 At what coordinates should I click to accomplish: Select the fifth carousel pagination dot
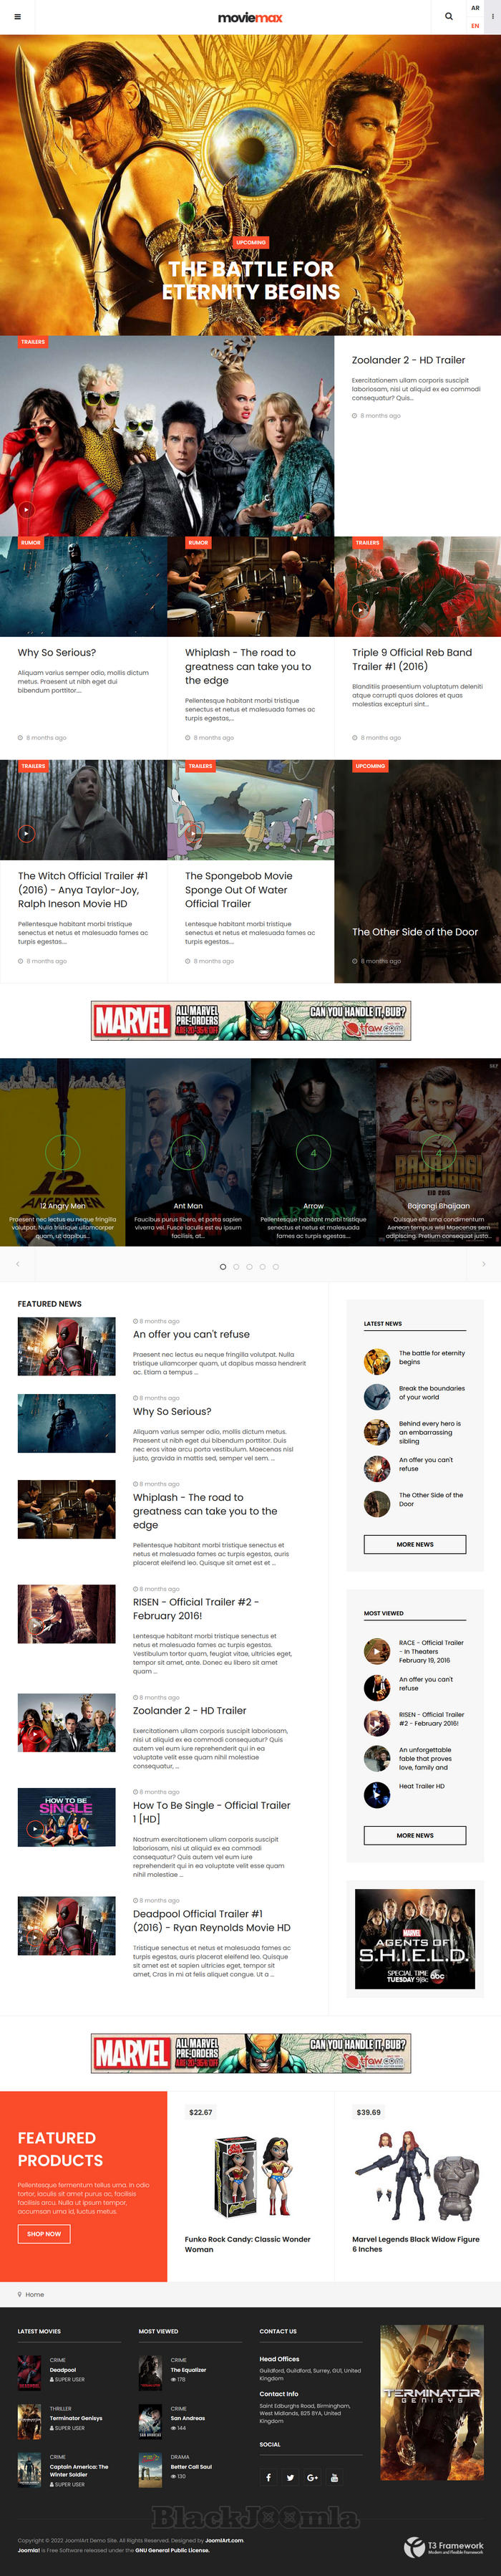click(x=276, y=1266)
